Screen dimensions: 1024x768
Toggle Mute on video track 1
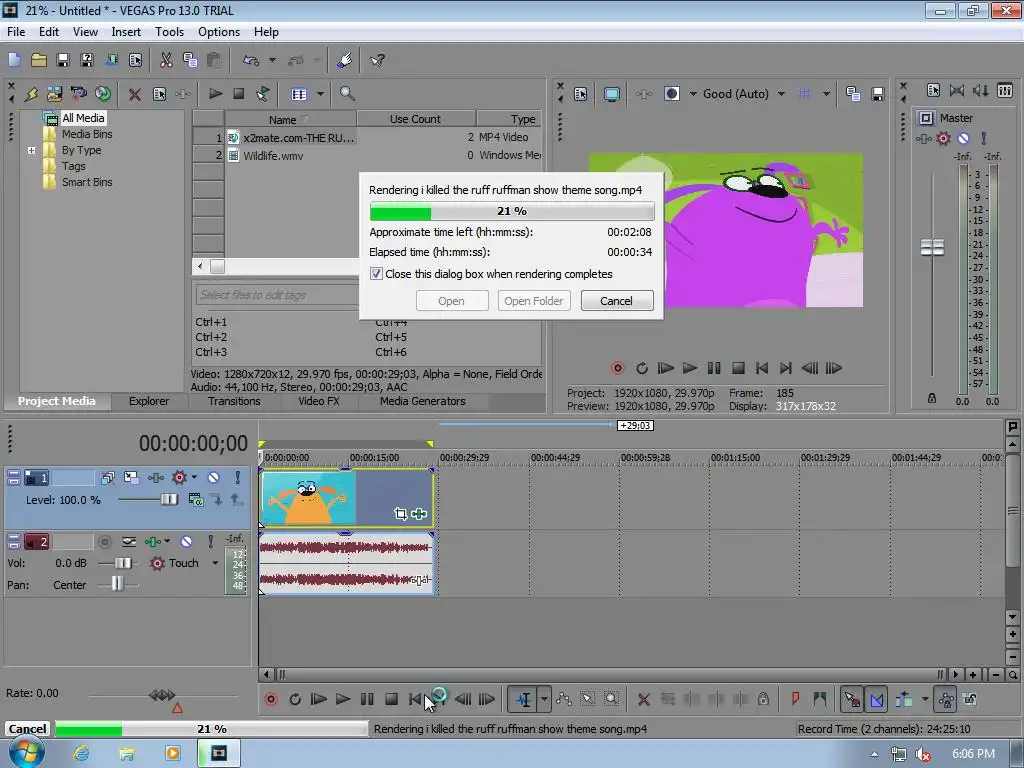pos(213,478)
